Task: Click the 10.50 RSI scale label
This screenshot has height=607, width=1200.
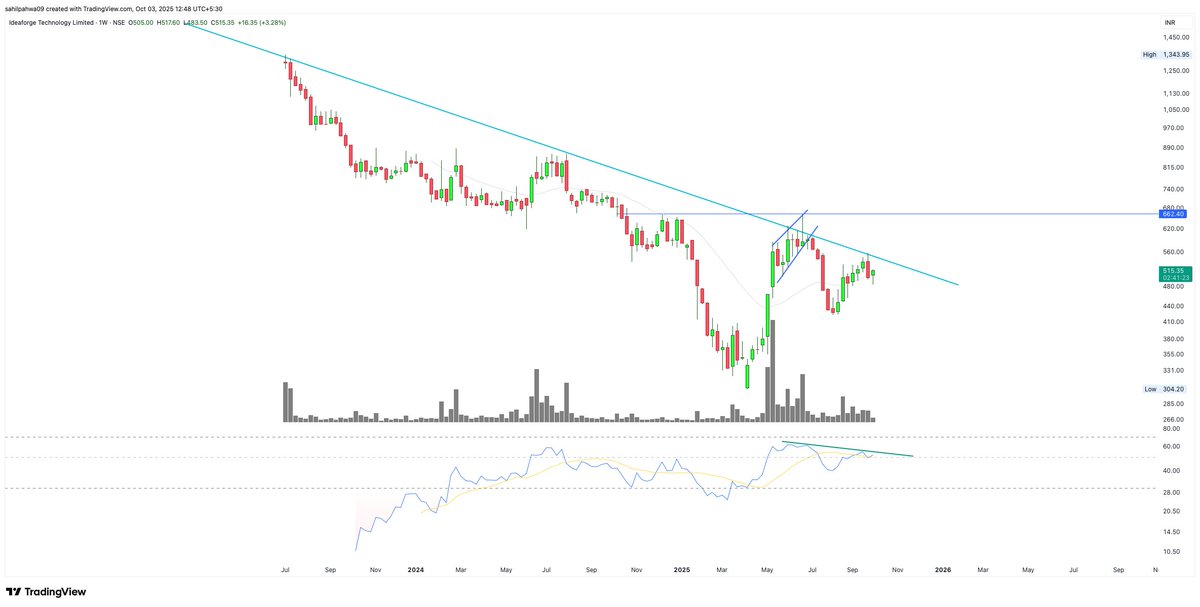Action: 1171,552
